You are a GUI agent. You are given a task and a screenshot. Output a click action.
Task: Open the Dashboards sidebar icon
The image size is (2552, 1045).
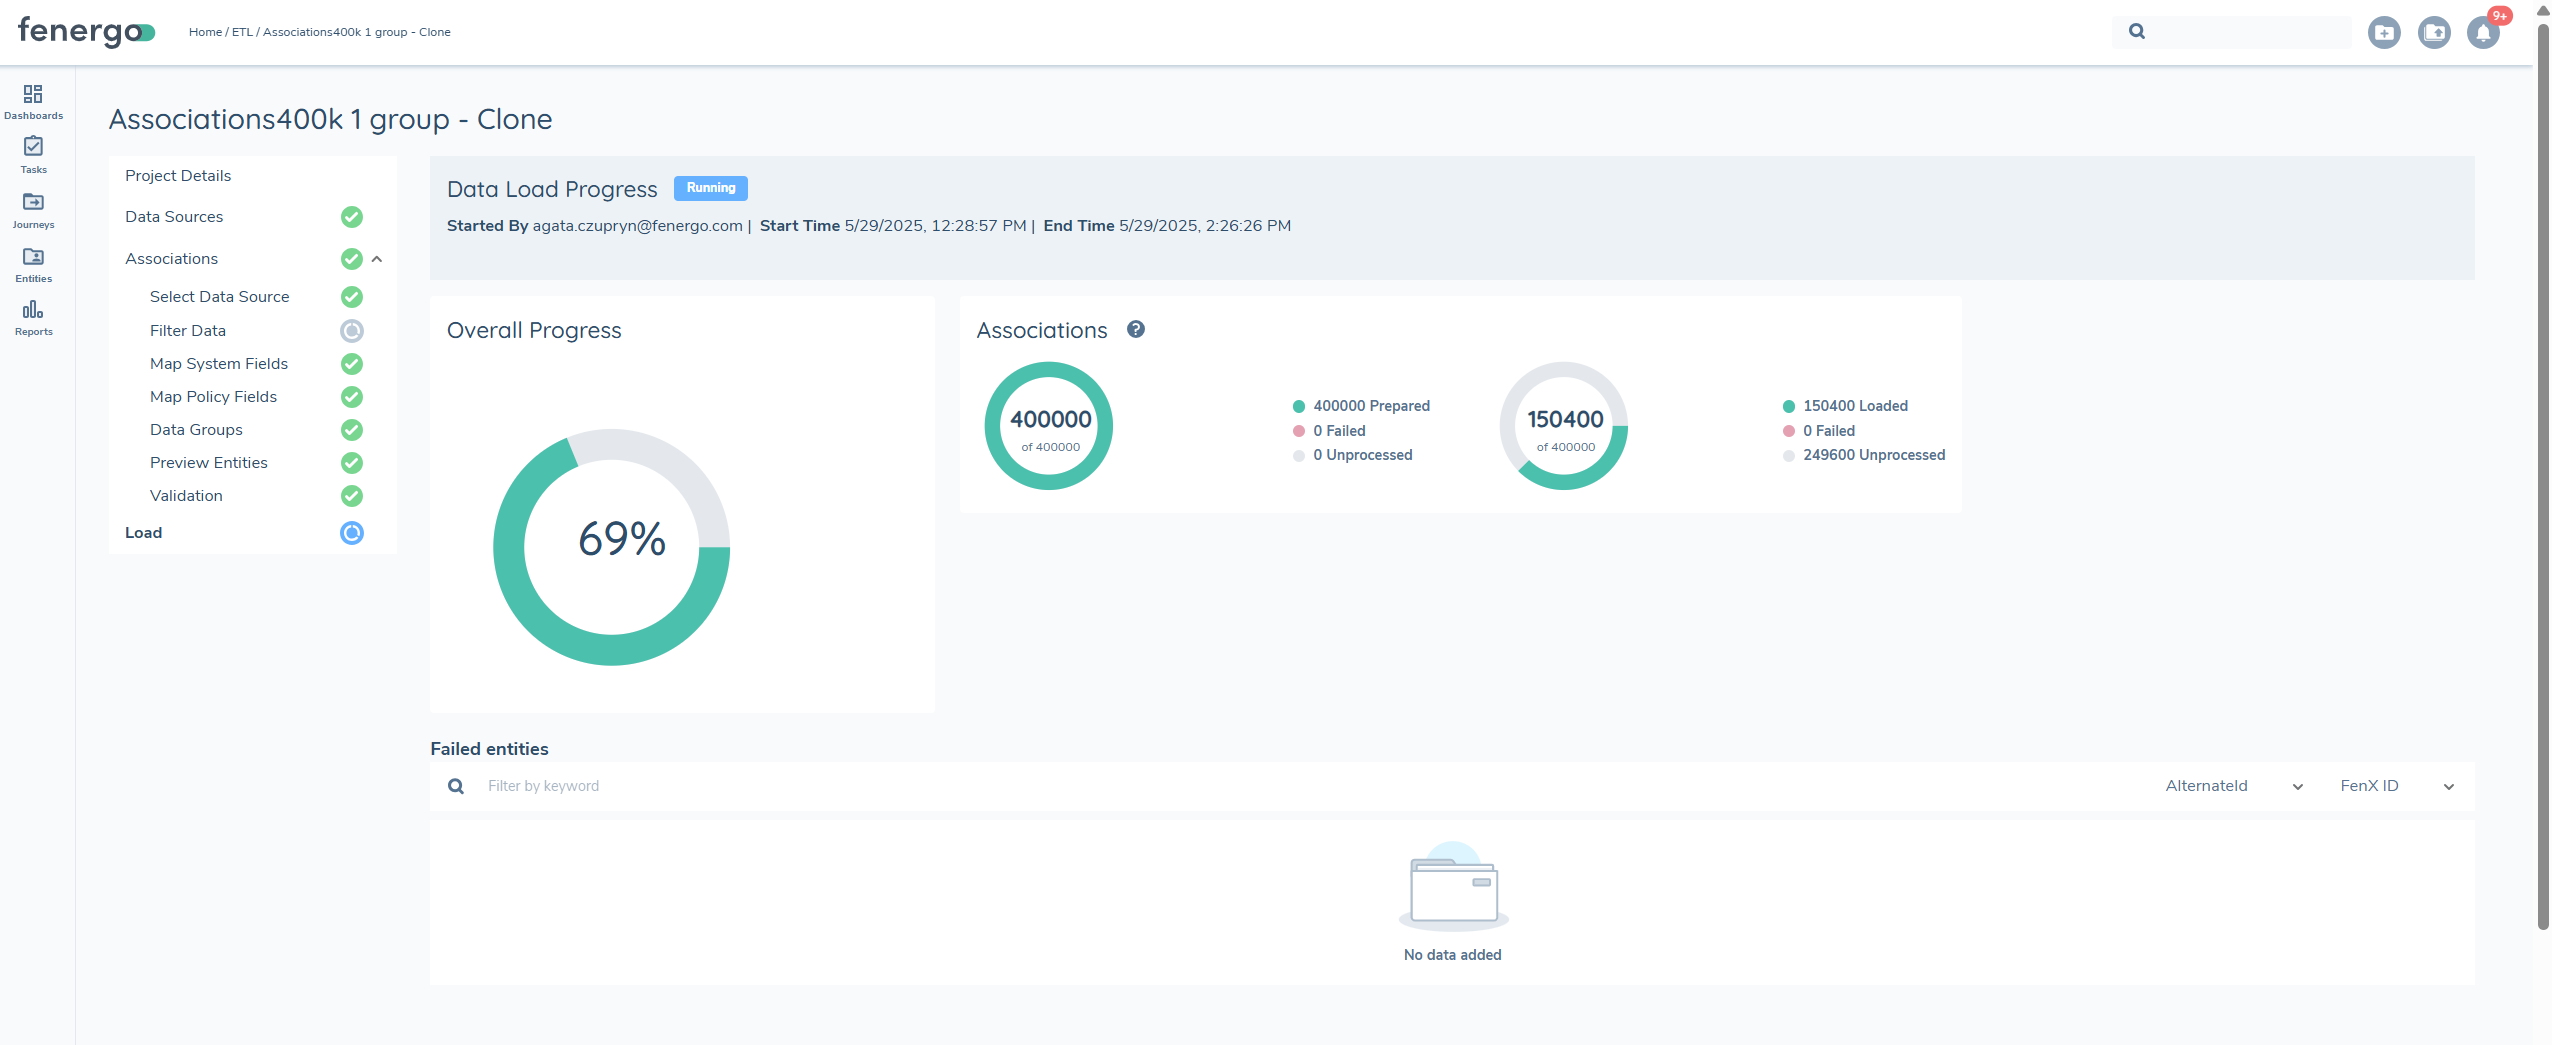pos(33,101)
